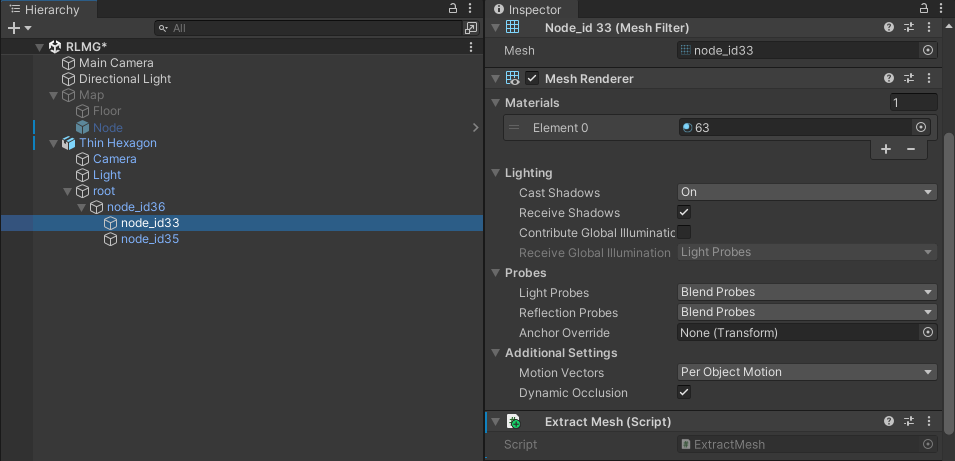Collapse the node_id36 tree item

(81, 207)
